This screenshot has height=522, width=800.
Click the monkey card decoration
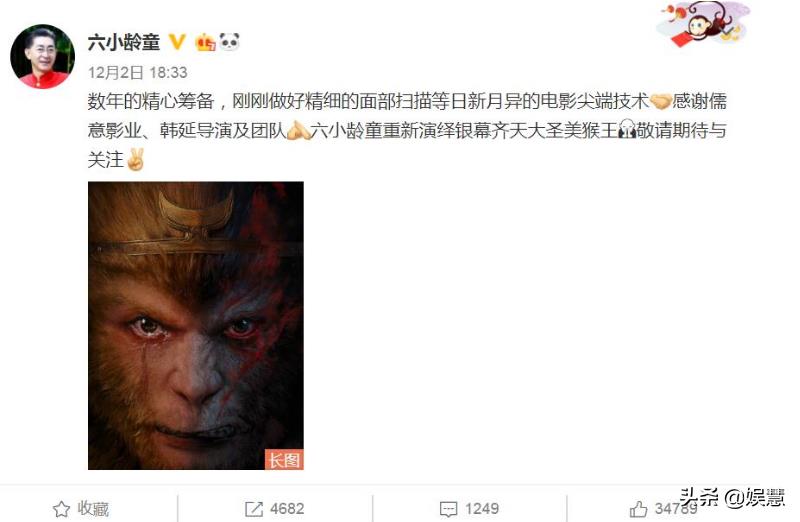point(705,23)
